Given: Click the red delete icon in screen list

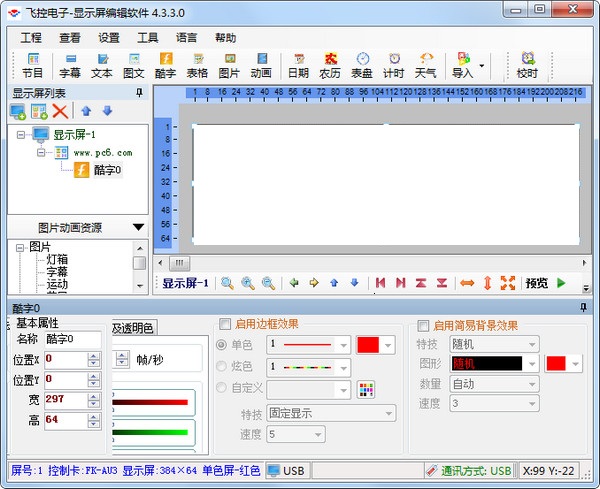Looking at the screenshot, I should click(61, 111).
